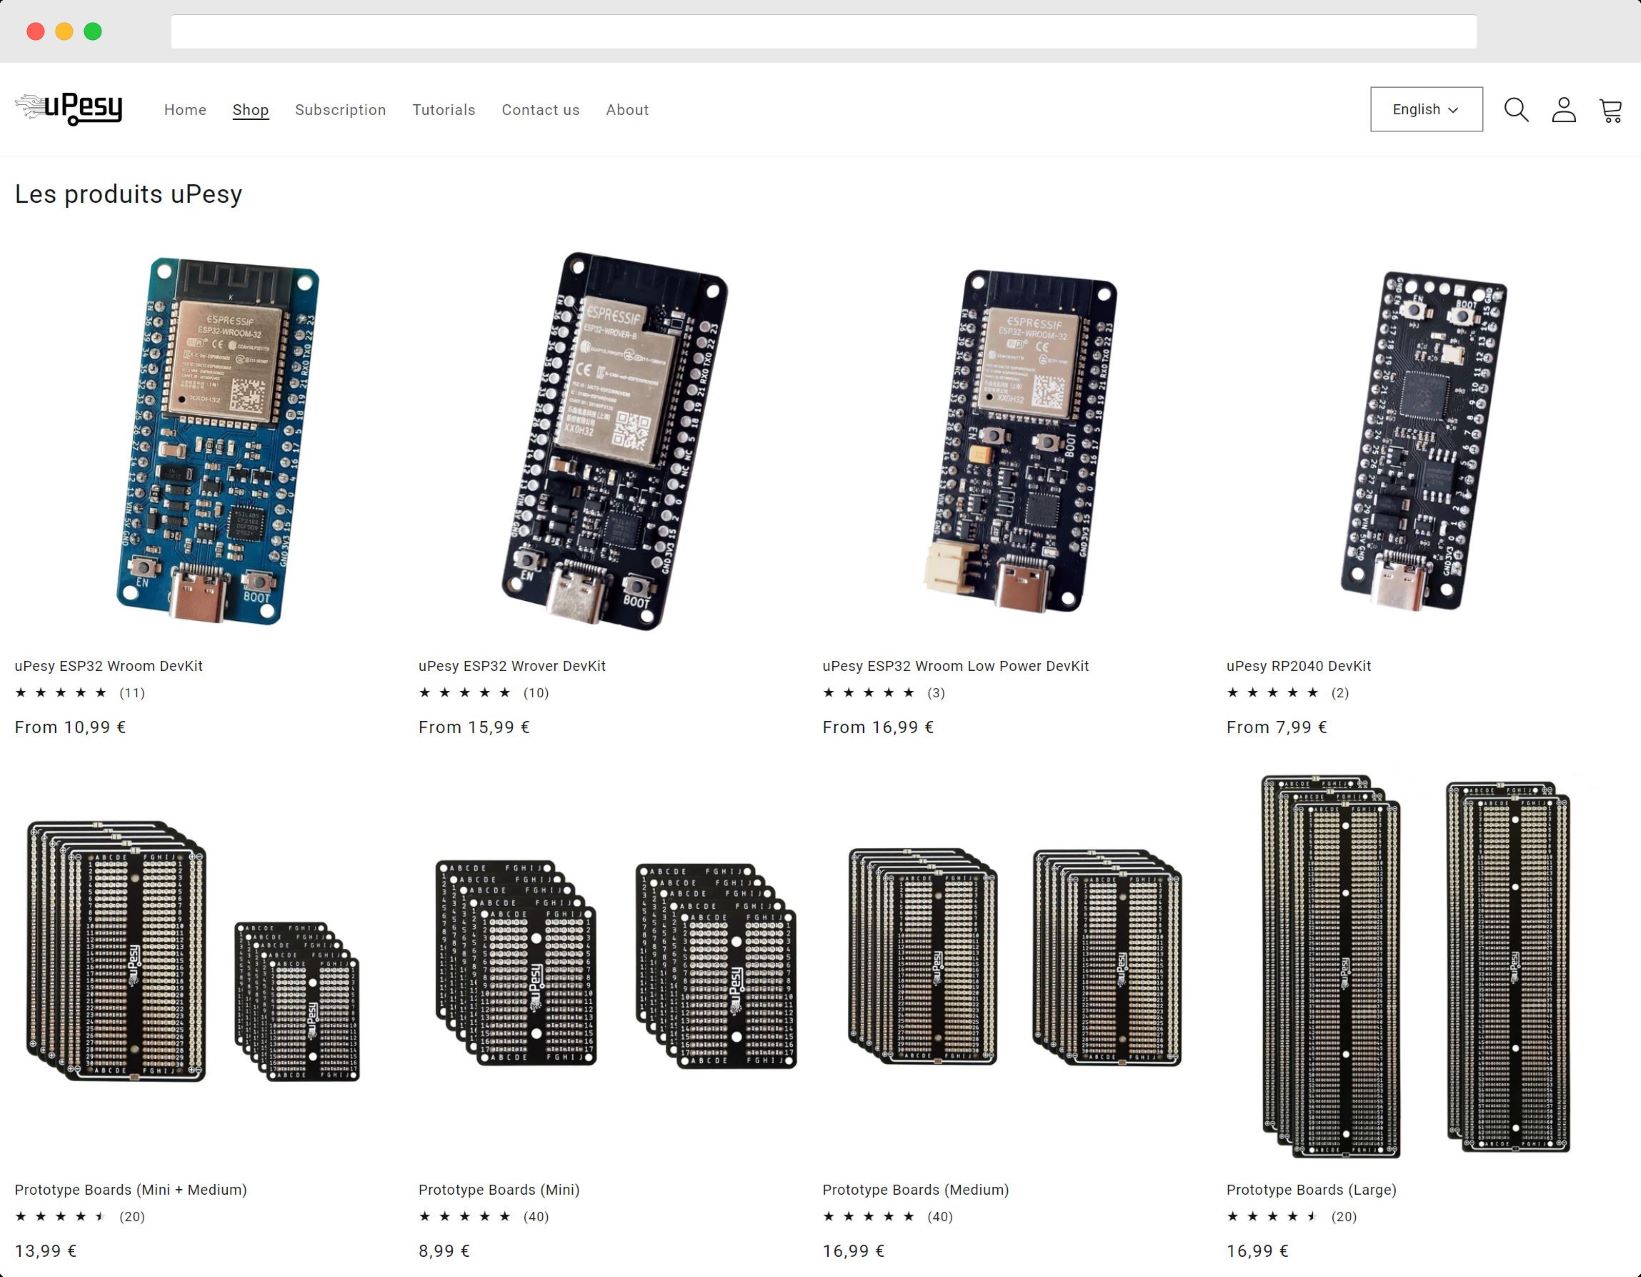Click the uPesy logo
This screenshot has height=1277, width=1641.
pos(69,108)
